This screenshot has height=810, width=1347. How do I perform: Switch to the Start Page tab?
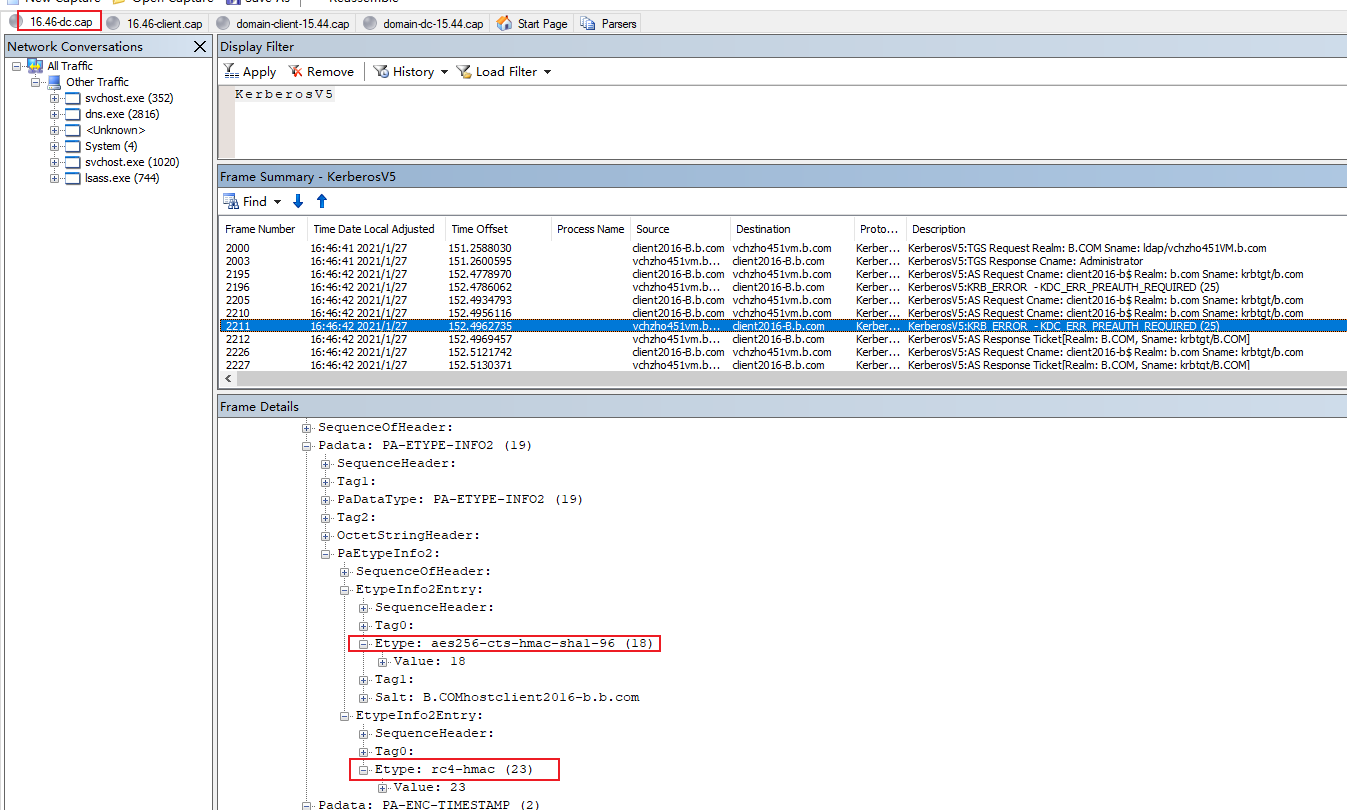(533, 23)
